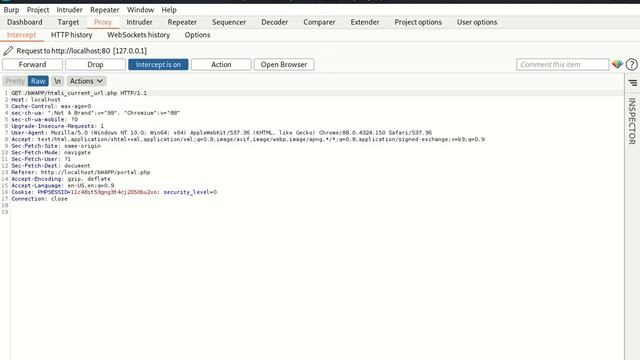Open the Proxy Options sub-tab
Image resolution: width=640 pixels, height=360 pixels.
pos(197,35)
